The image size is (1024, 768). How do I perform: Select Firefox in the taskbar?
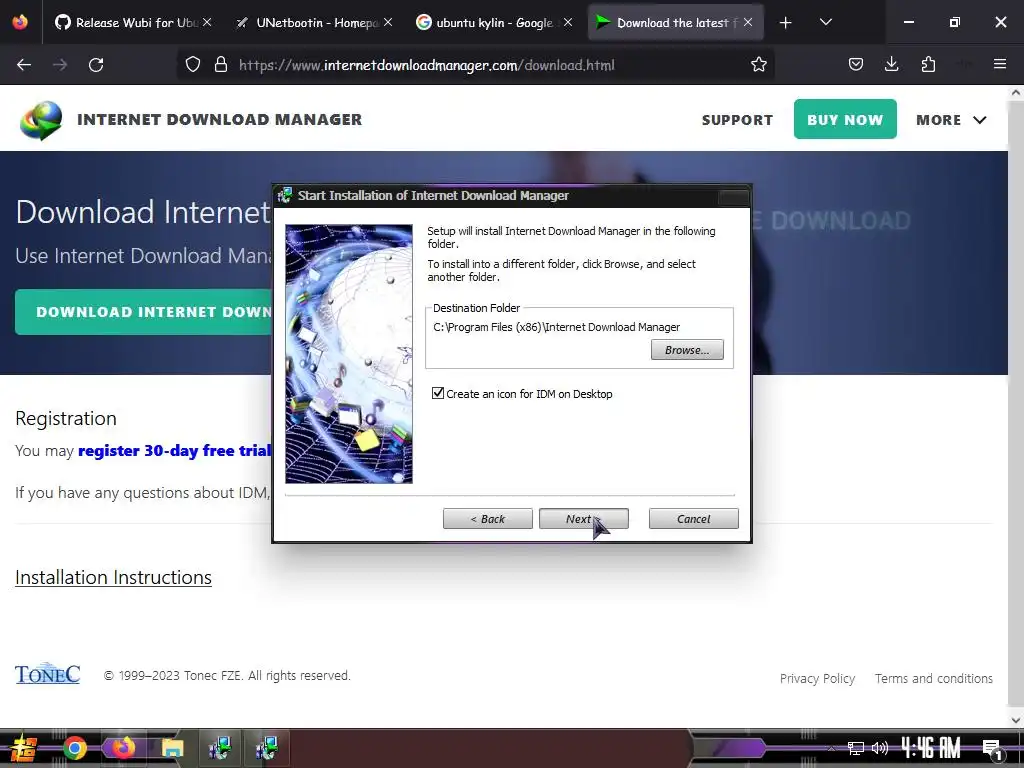(122, 748)
